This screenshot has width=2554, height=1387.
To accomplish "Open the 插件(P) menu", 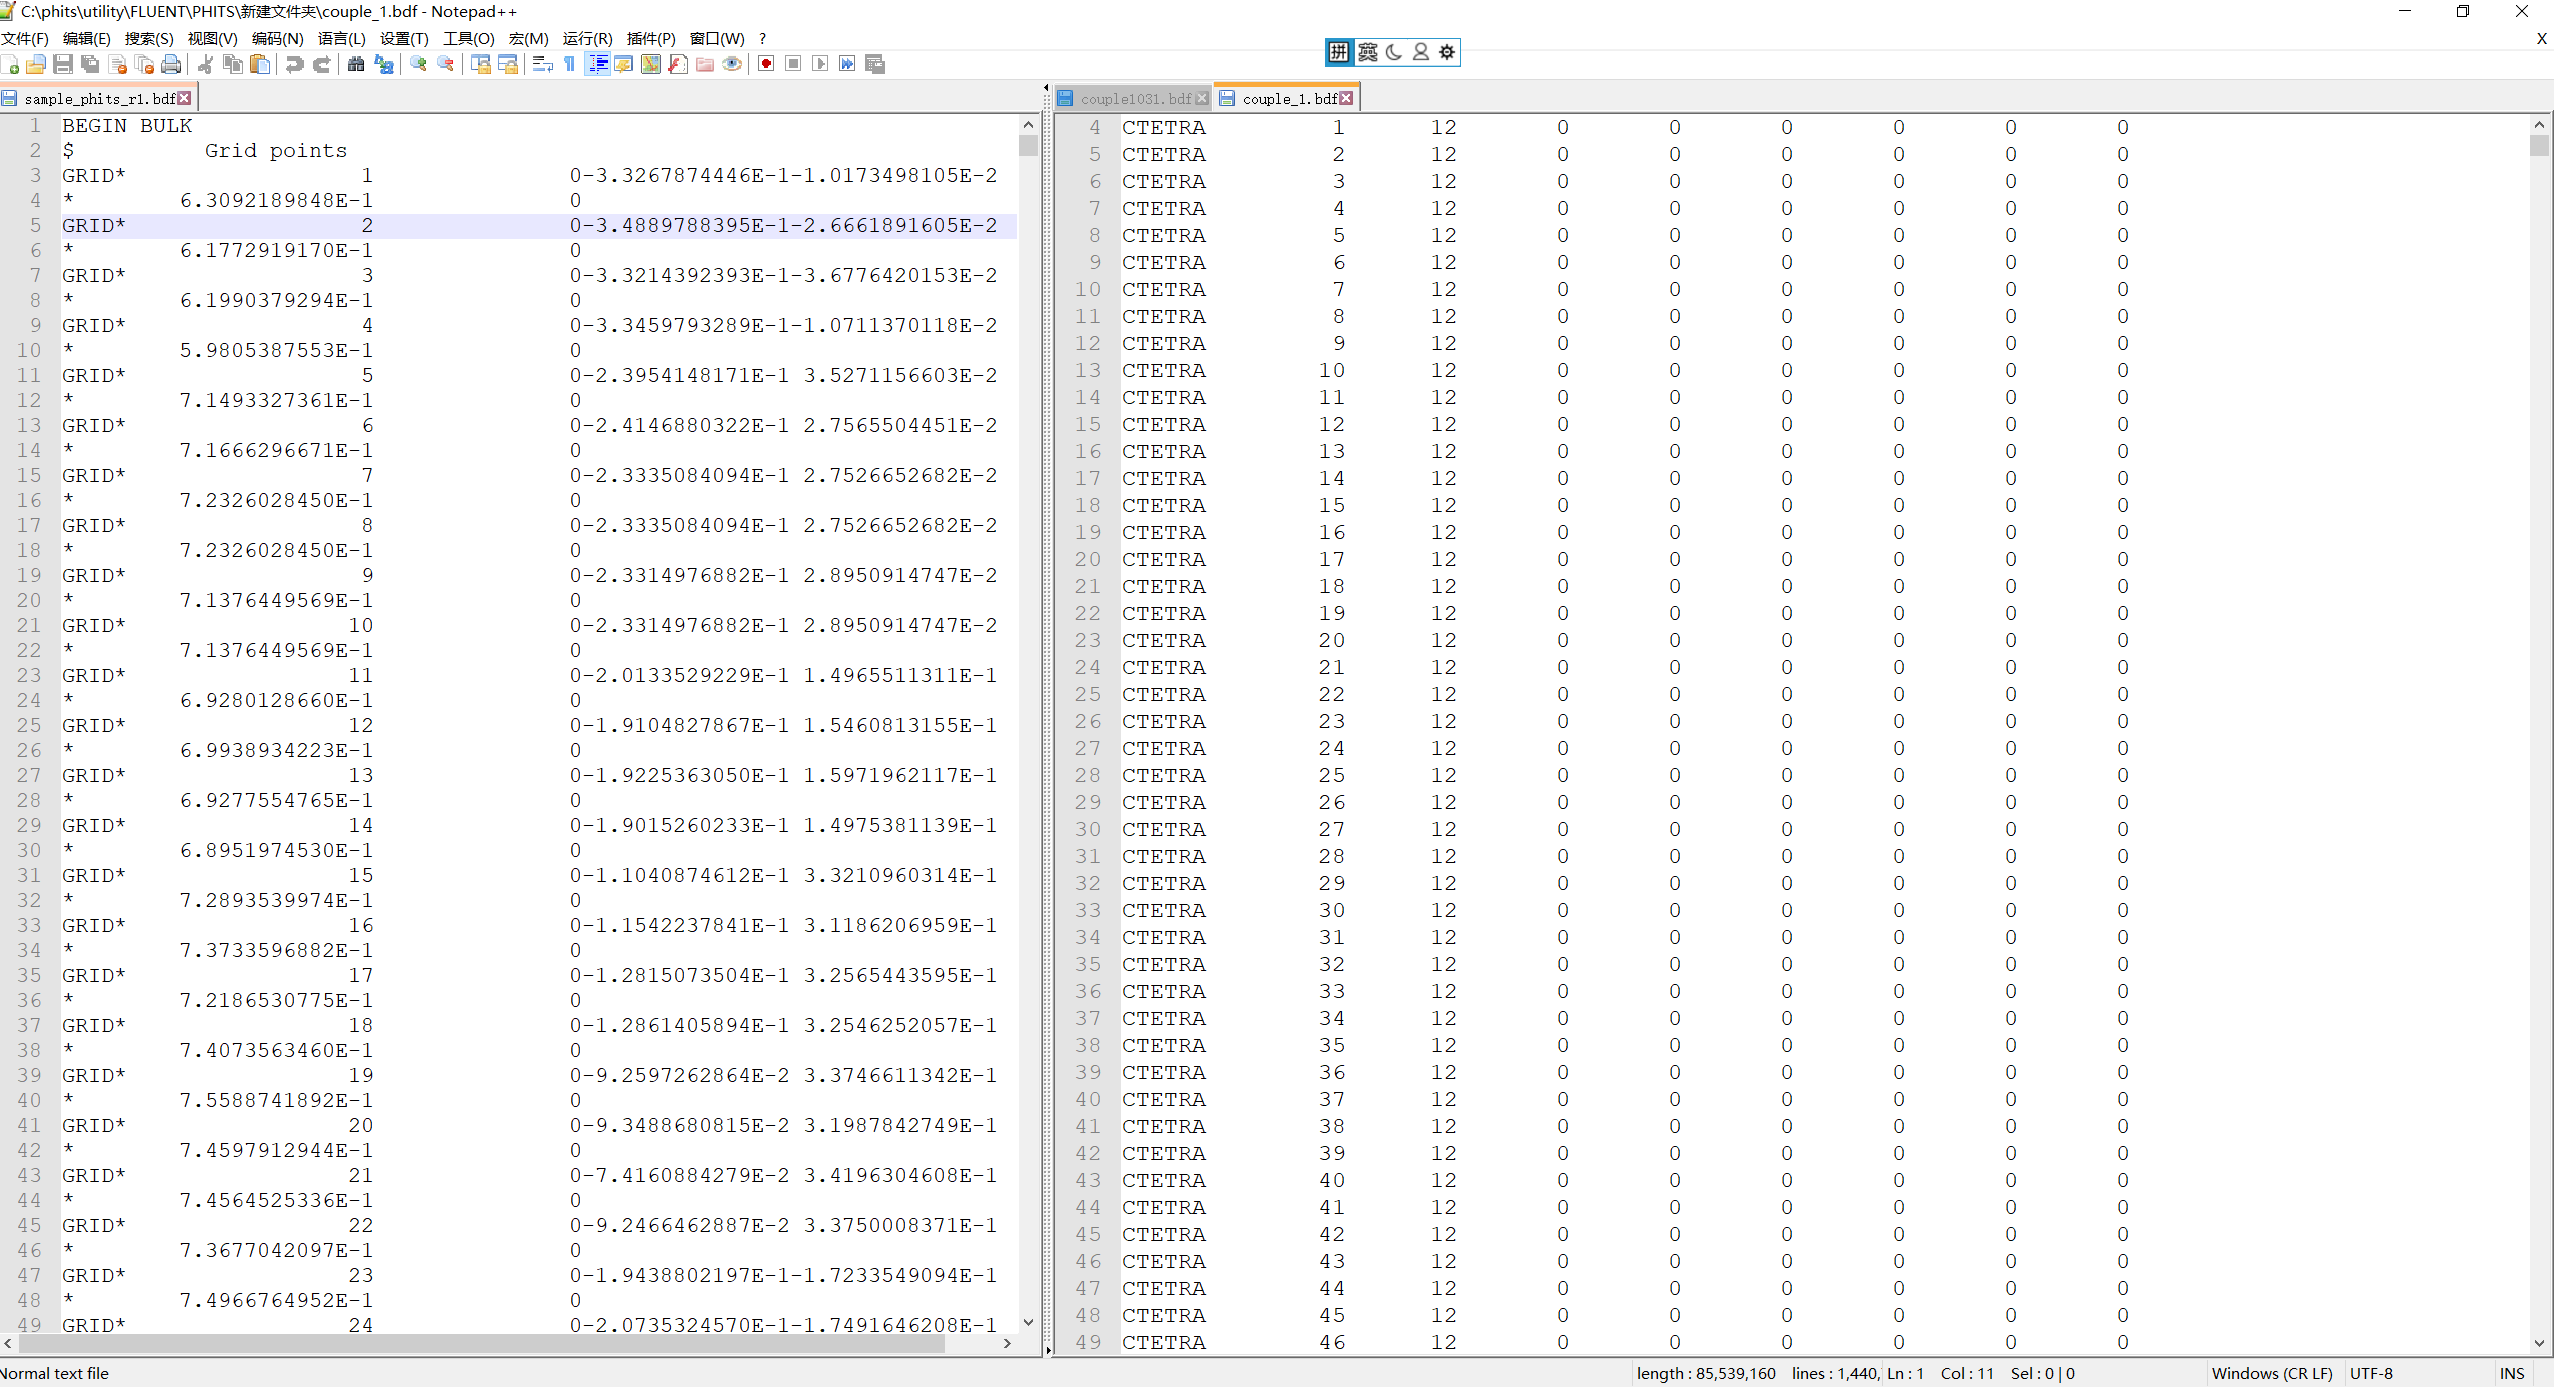I will tap(651, 38).
